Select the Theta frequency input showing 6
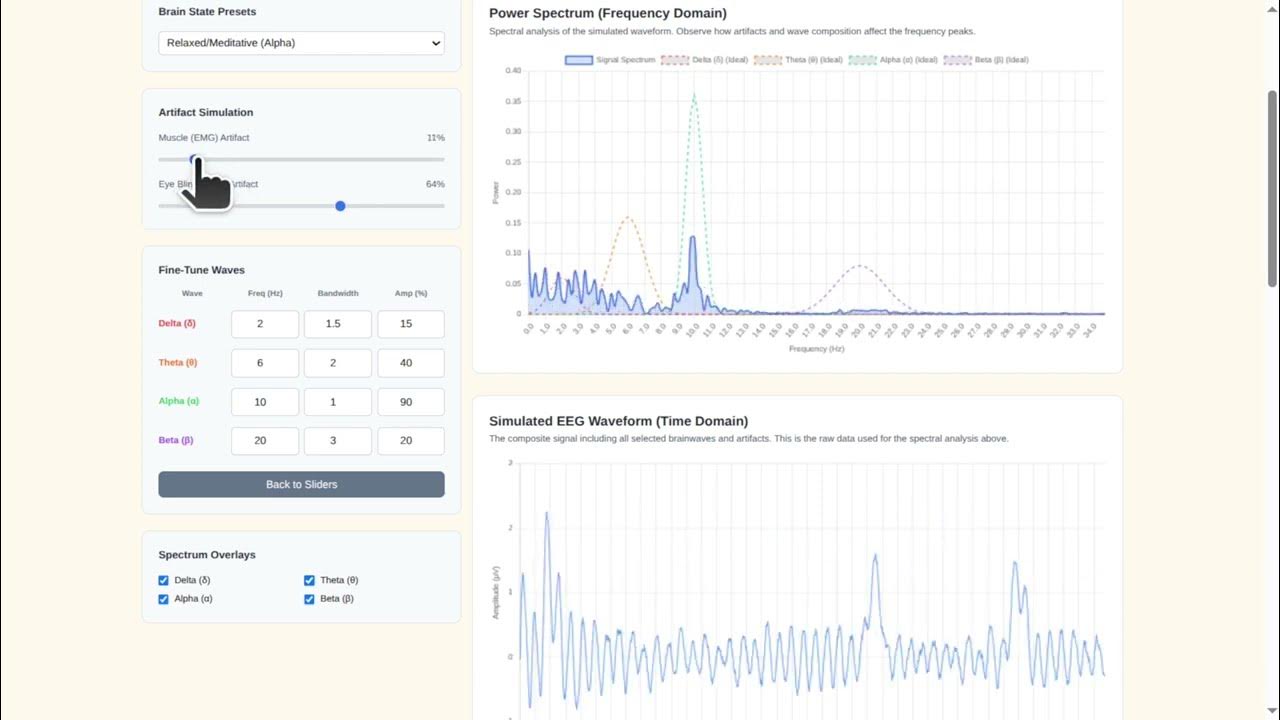This screenshot has height=720, width=1280. (x=264, y=362)
